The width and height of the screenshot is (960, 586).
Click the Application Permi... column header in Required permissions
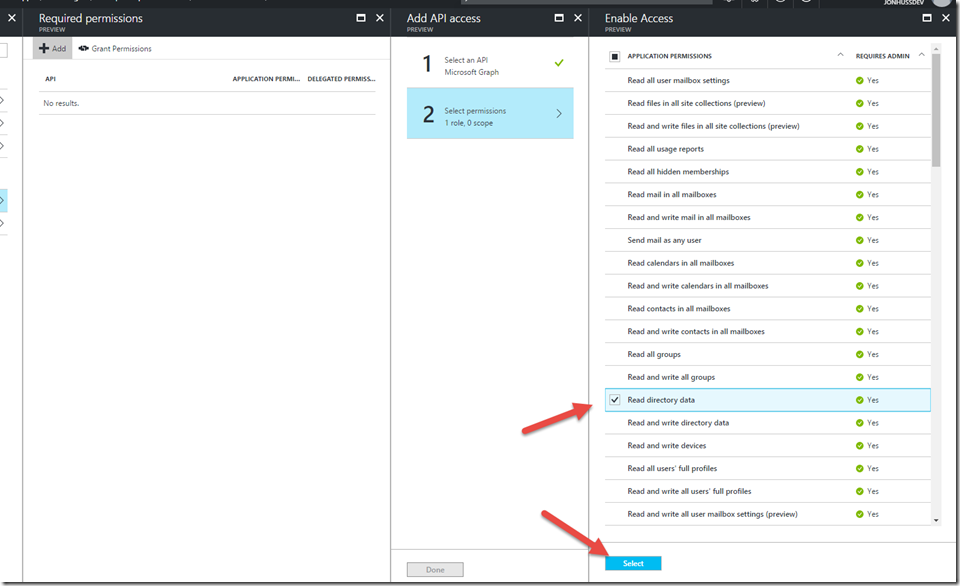[x=266, y=79]
